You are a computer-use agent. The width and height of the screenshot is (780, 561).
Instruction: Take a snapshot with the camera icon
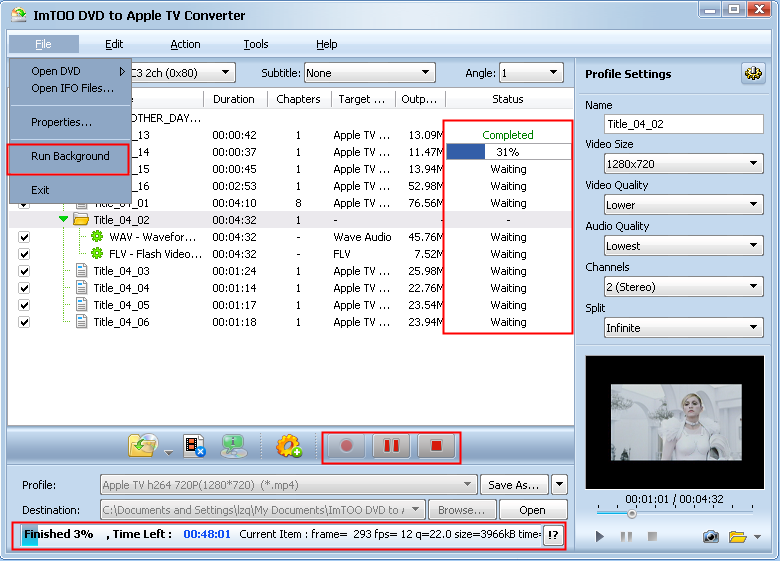pyautogui.click(x=710, y=536)
